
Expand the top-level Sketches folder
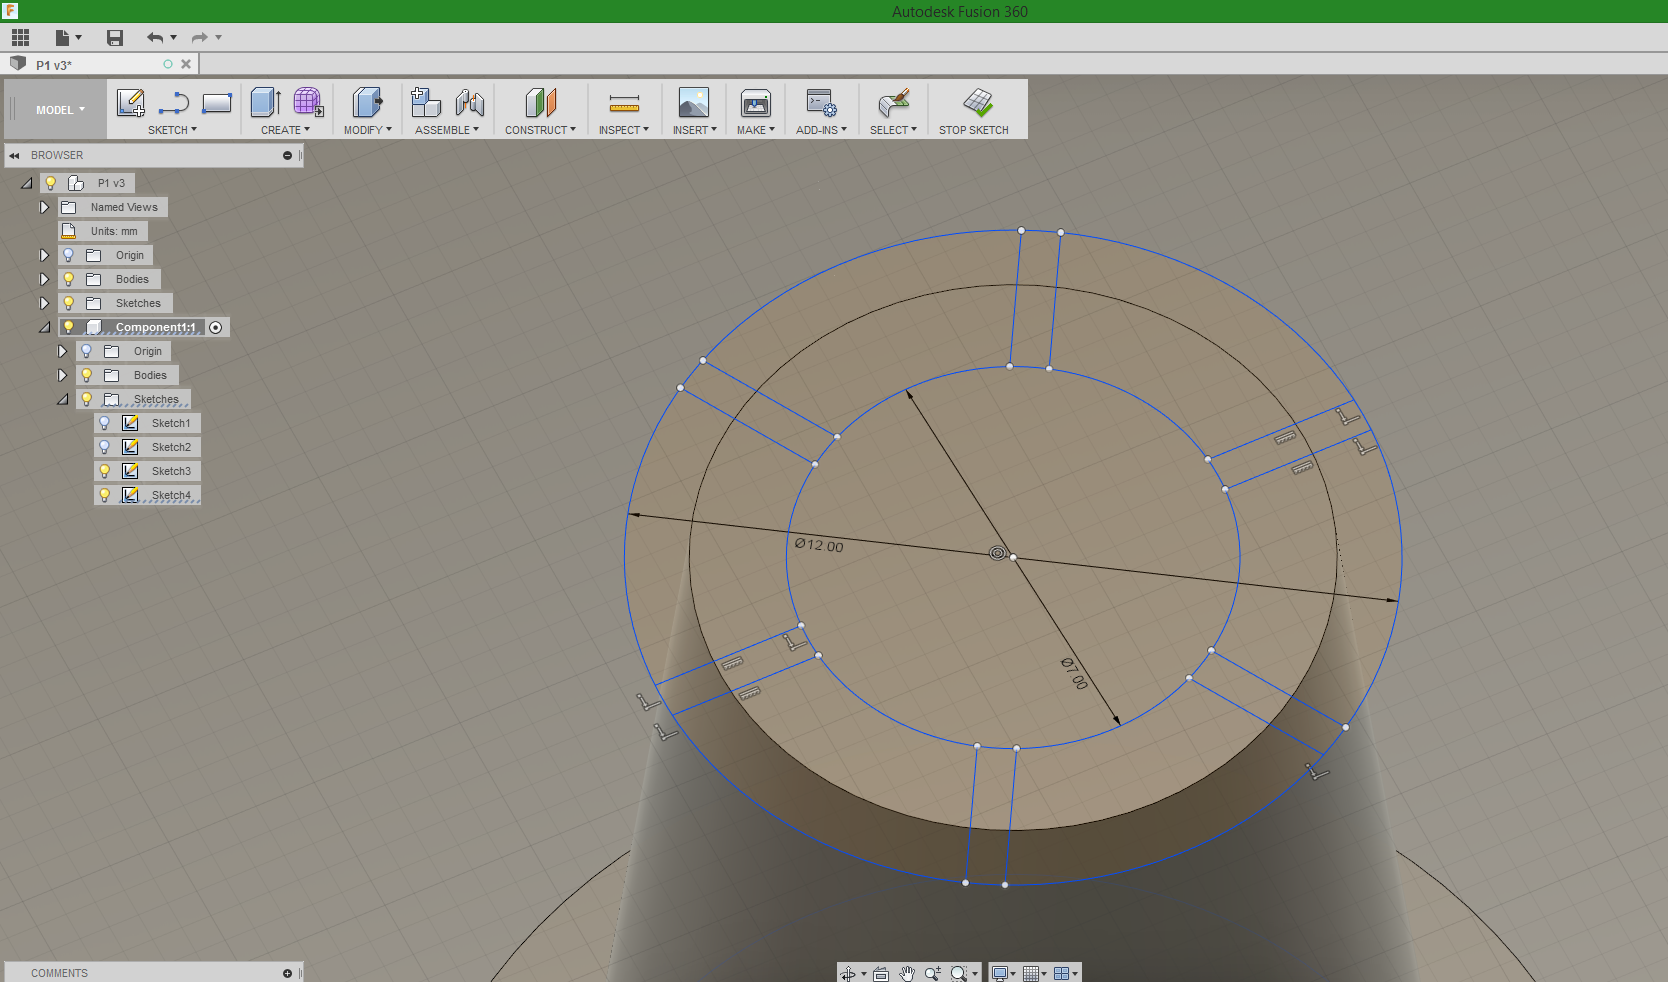tap(44, 303)
